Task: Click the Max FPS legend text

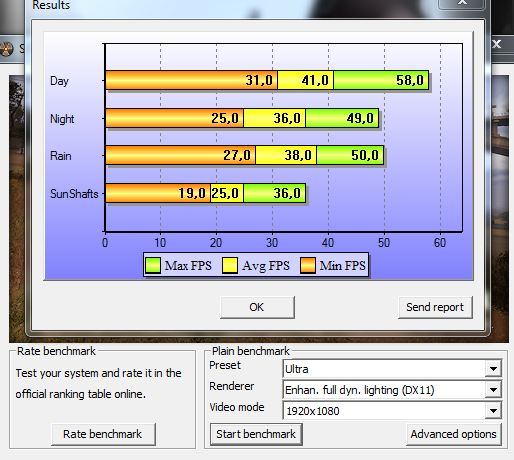Action: [188, 266]
